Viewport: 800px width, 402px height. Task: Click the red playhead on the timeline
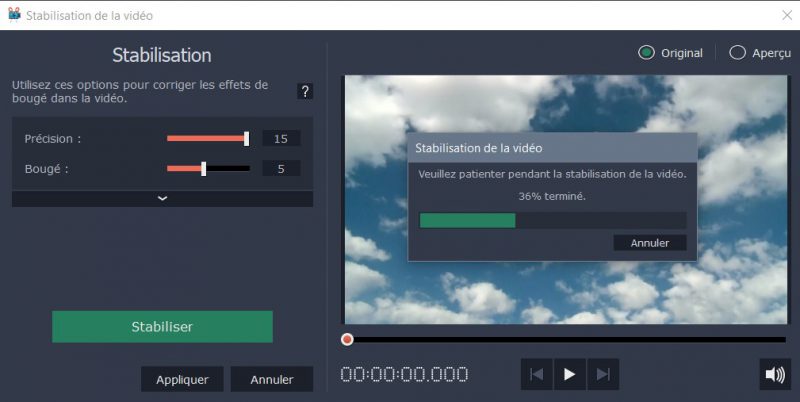(x=347, y=339)
